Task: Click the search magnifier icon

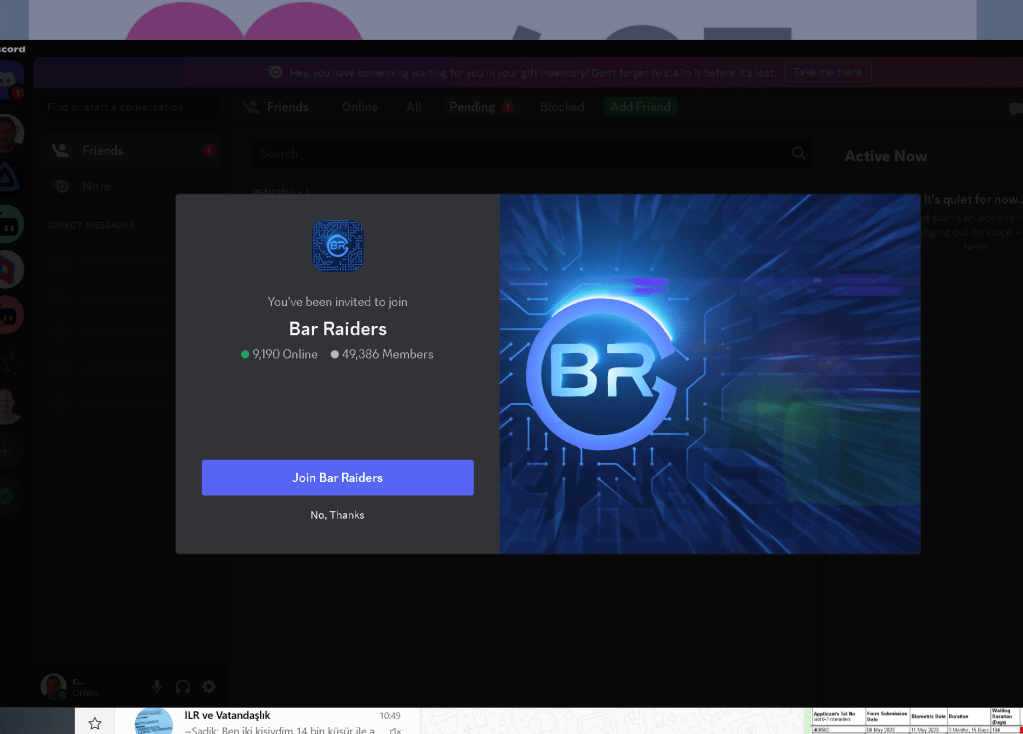Action: [799, 153]
